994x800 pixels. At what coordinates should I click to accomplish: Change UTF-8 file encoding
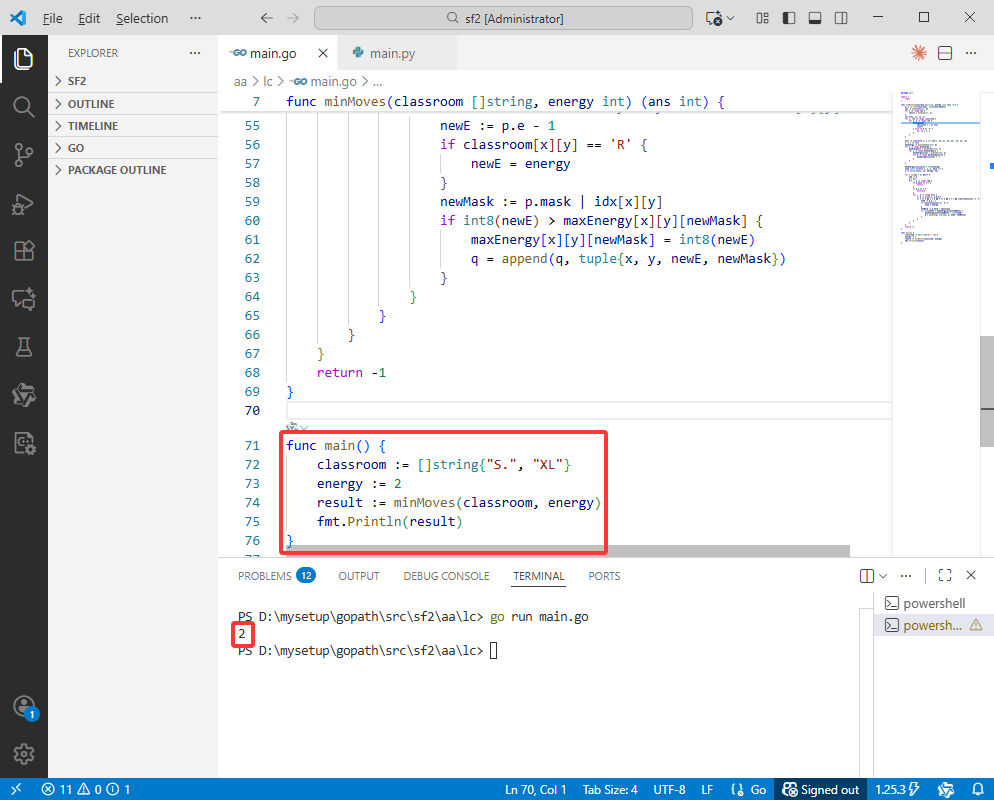point(669,789)
